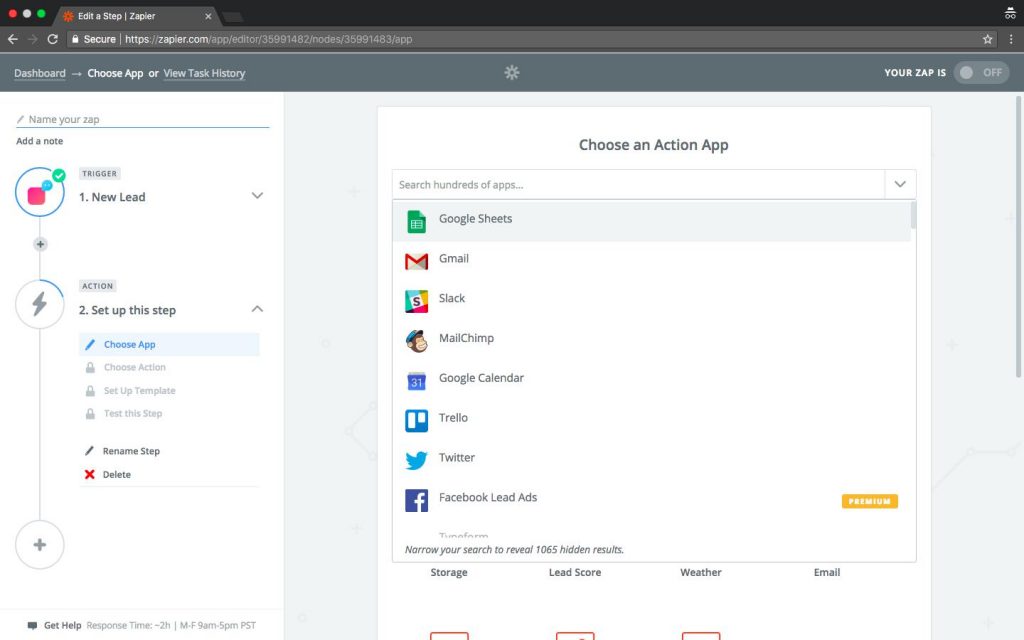The image size is (1024, 640).
Task: Click the chat bubble Get Help icon
Action: click(32, 626)
